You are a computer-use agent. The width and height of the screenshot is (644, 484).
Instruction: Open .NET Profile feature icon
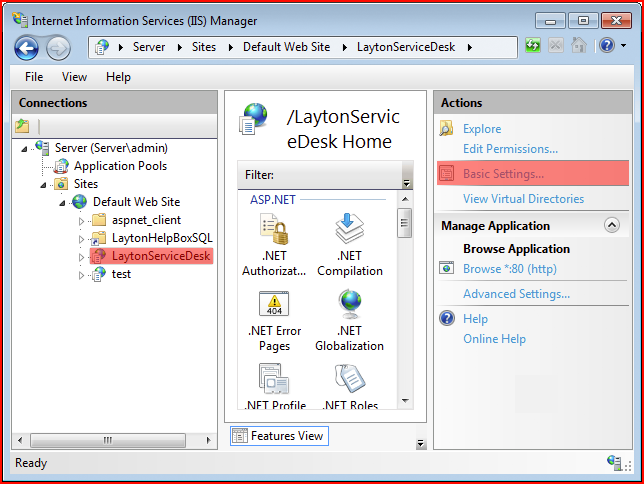pyautogui.click(x=274, y=378)
